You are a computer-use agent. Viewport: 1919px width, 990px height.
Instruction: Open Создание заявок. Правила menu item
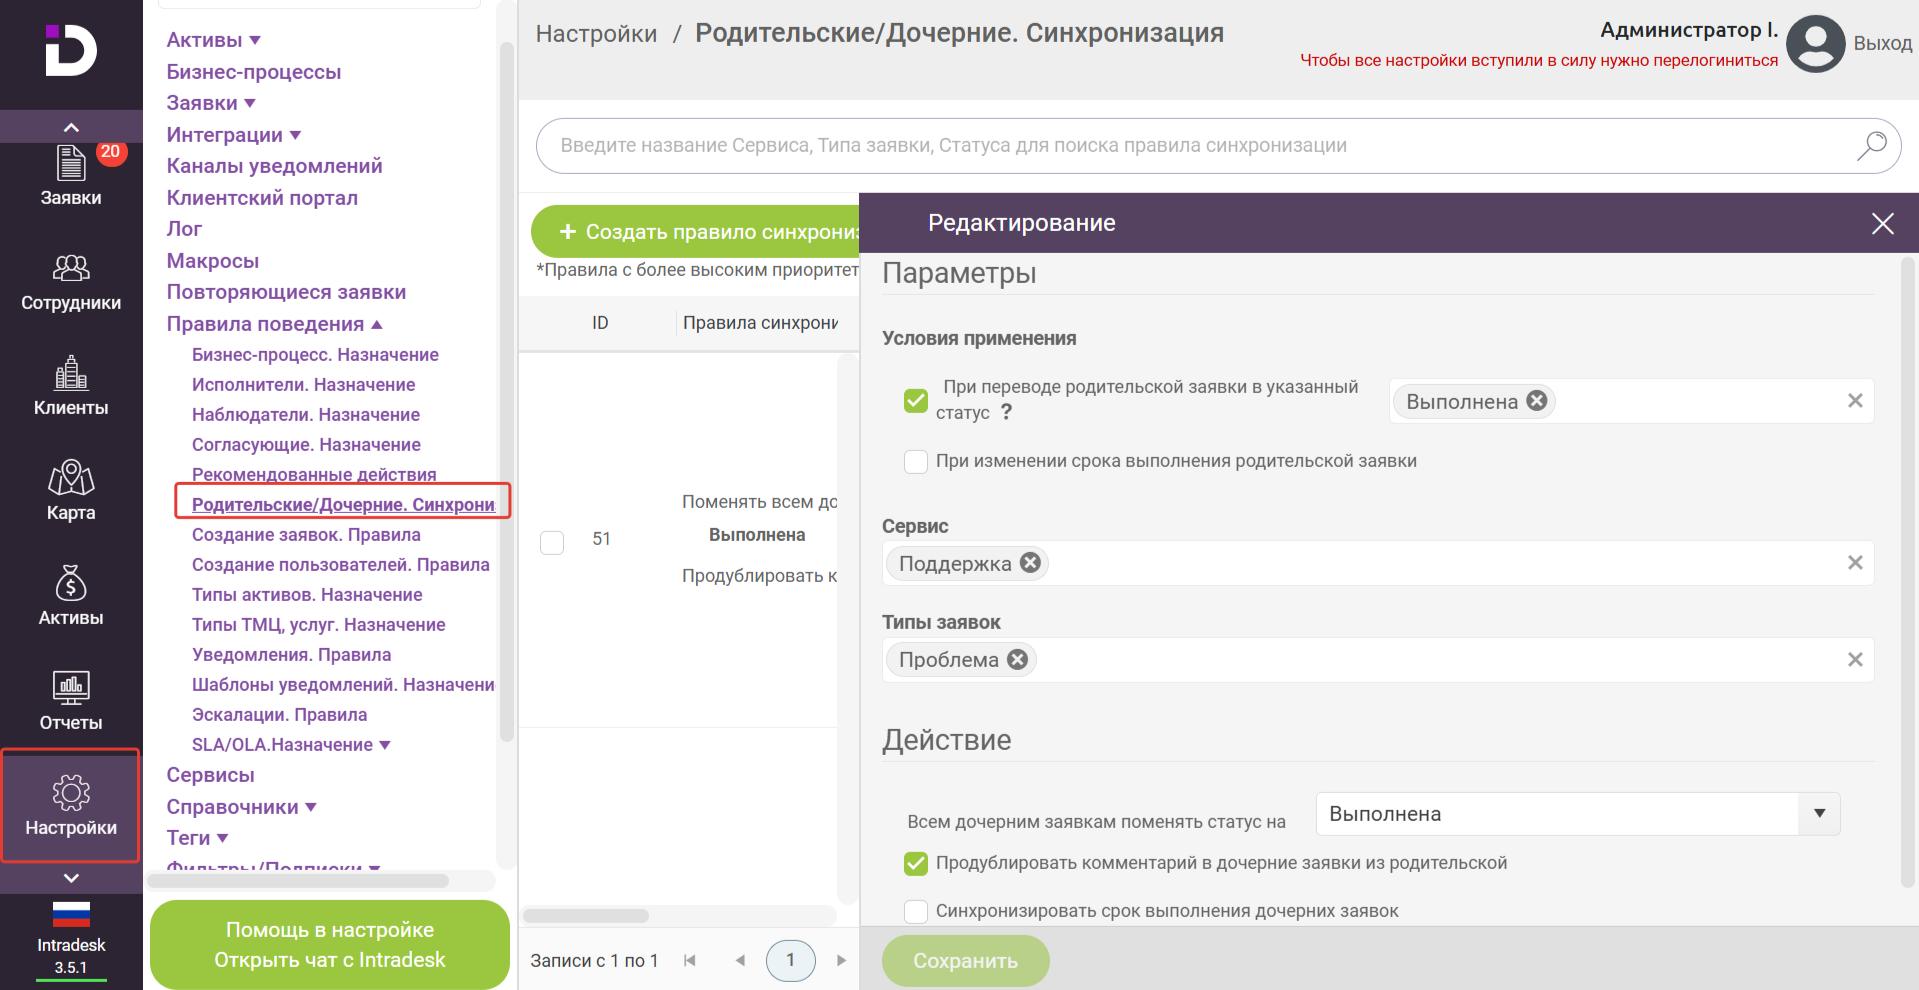[306, 535]
